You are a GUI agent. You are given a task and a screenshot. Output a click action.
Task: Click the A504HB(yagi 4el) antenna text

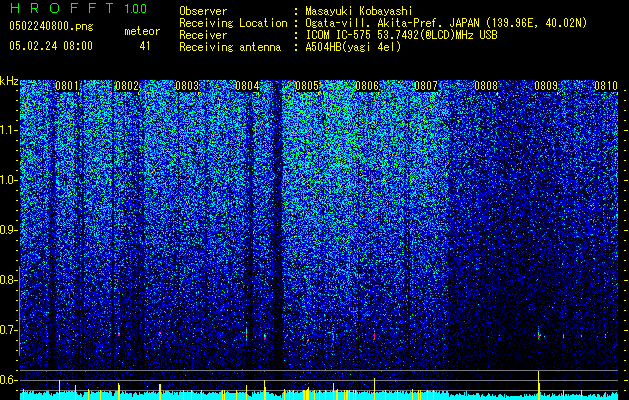tap(353, 47)
